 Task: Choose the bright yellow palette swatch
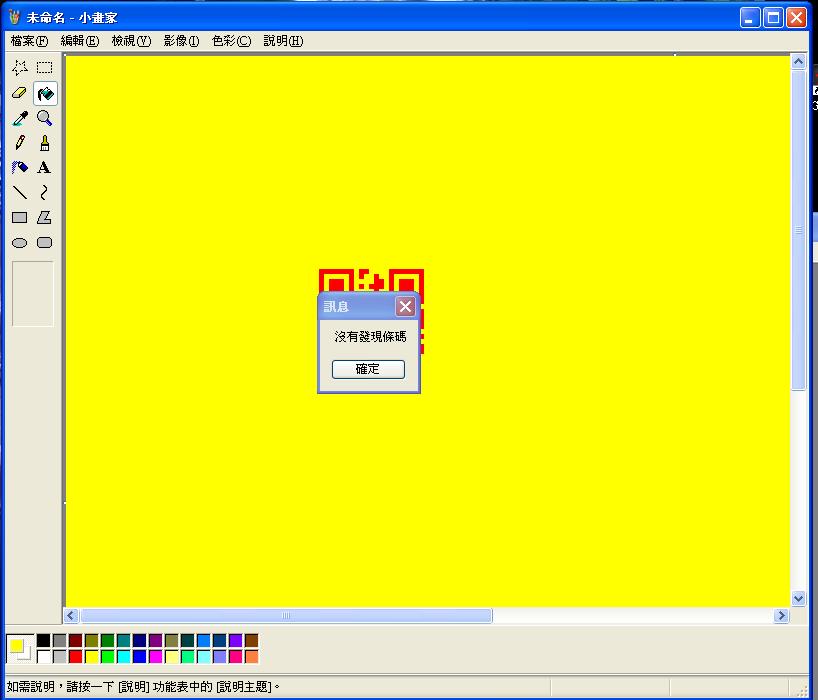(92, 657)
